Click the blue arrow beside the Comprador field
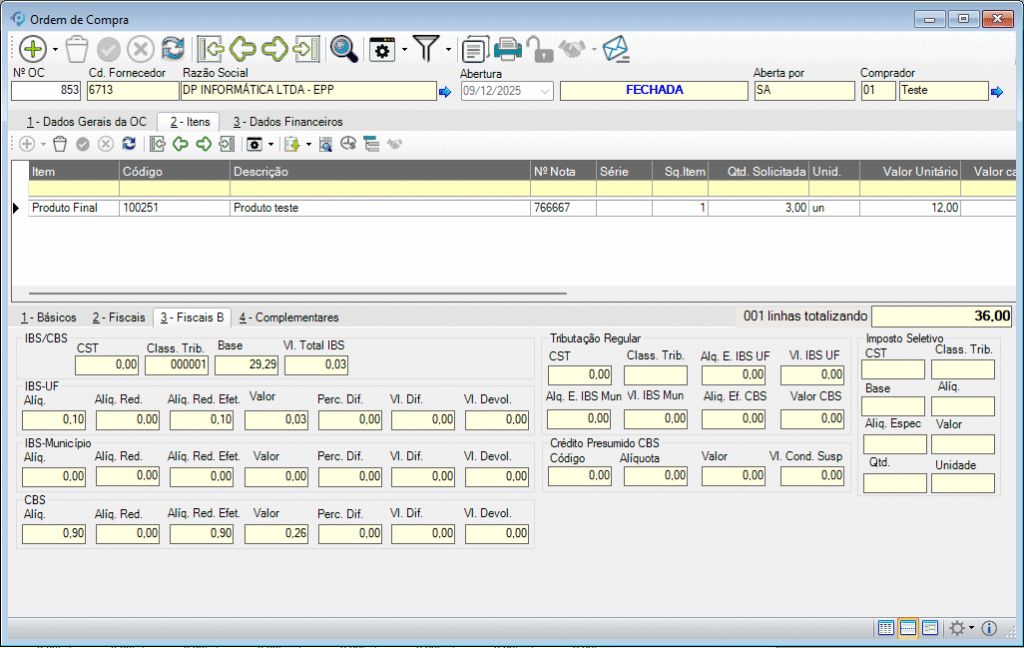1024x648 pixels. tap(996, 92)
